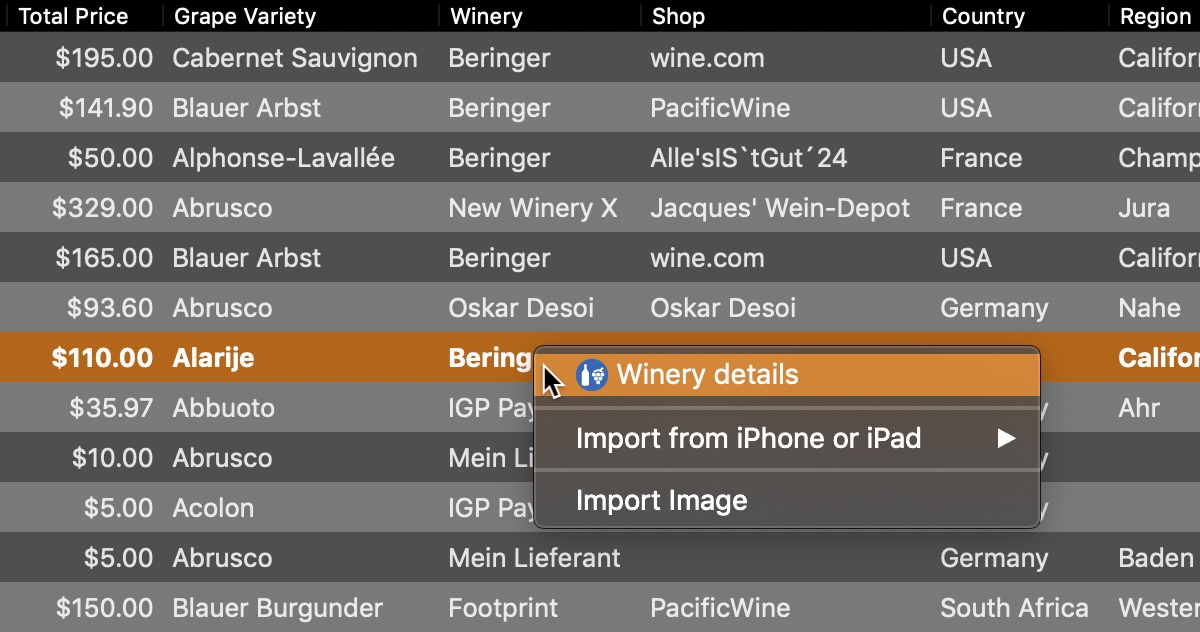
Task: Sort by the Grape Variety column header
Action: coord(245,16)
